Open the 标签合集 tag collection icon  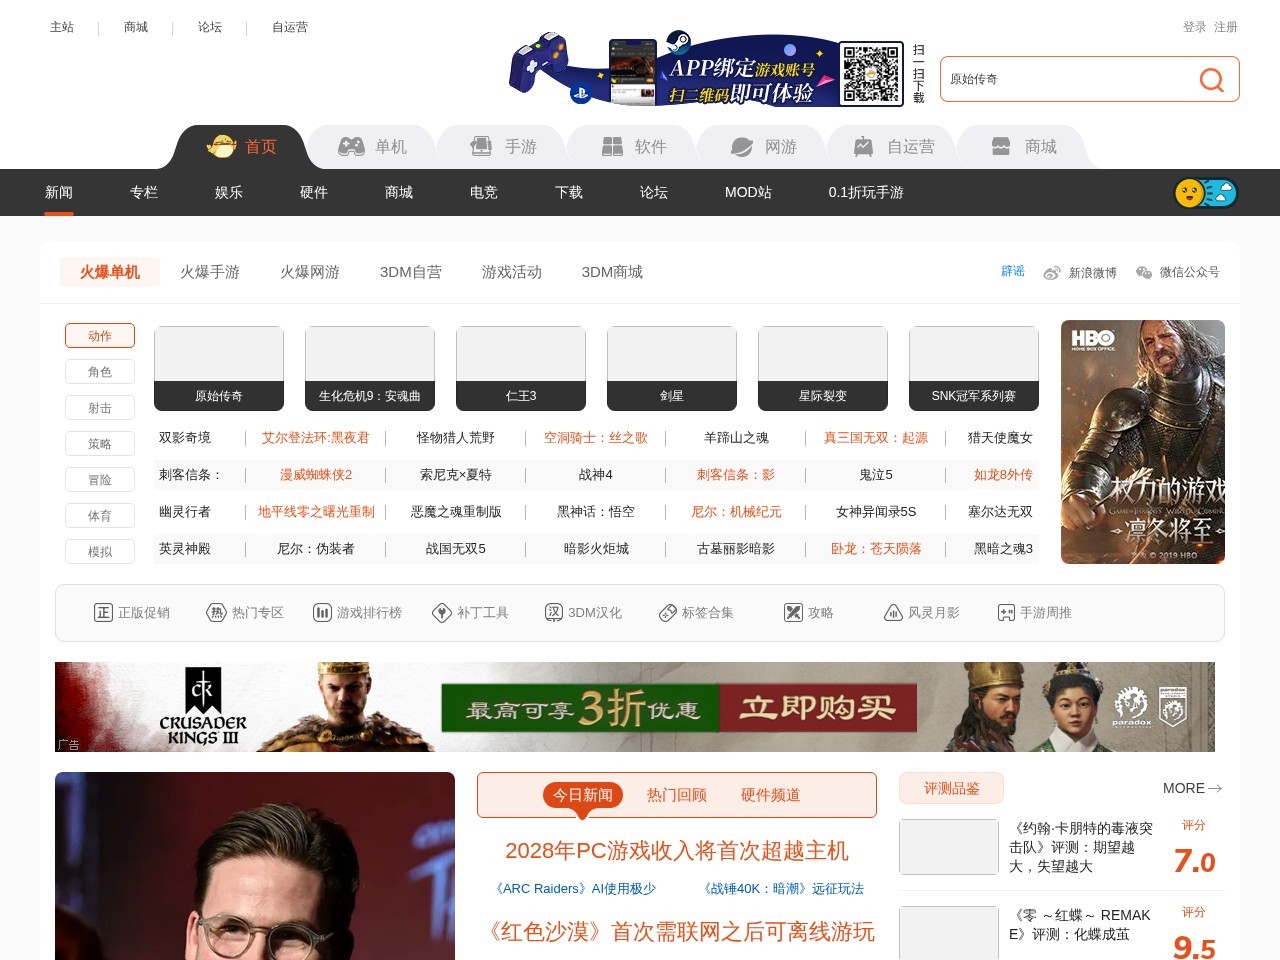[668, 613]
